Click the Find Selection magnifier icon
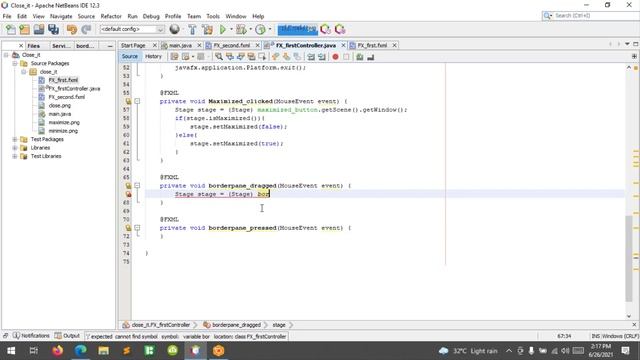The image size is (640, 360). pos(219,57)
